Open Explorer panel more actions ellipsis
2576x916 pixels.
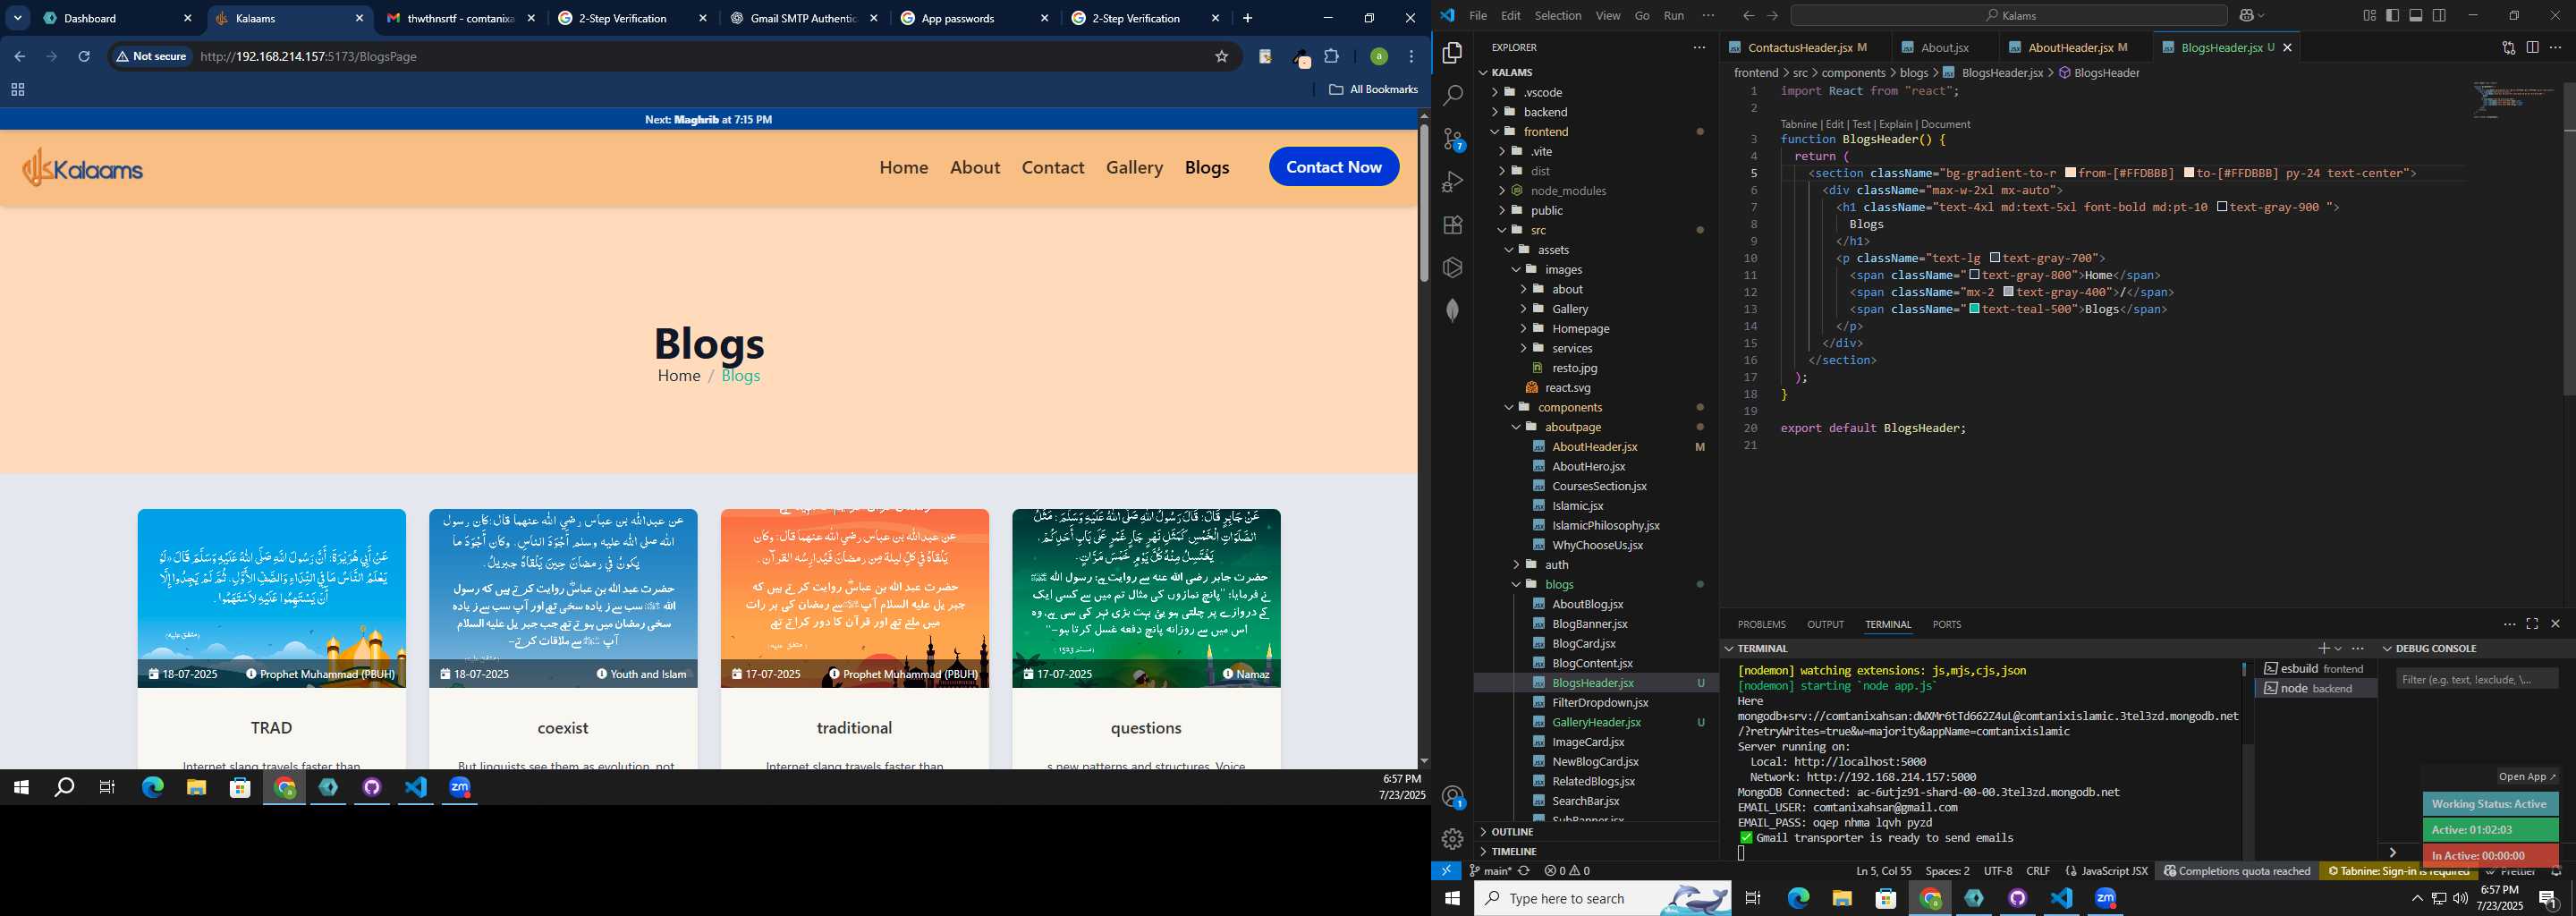1699,47
